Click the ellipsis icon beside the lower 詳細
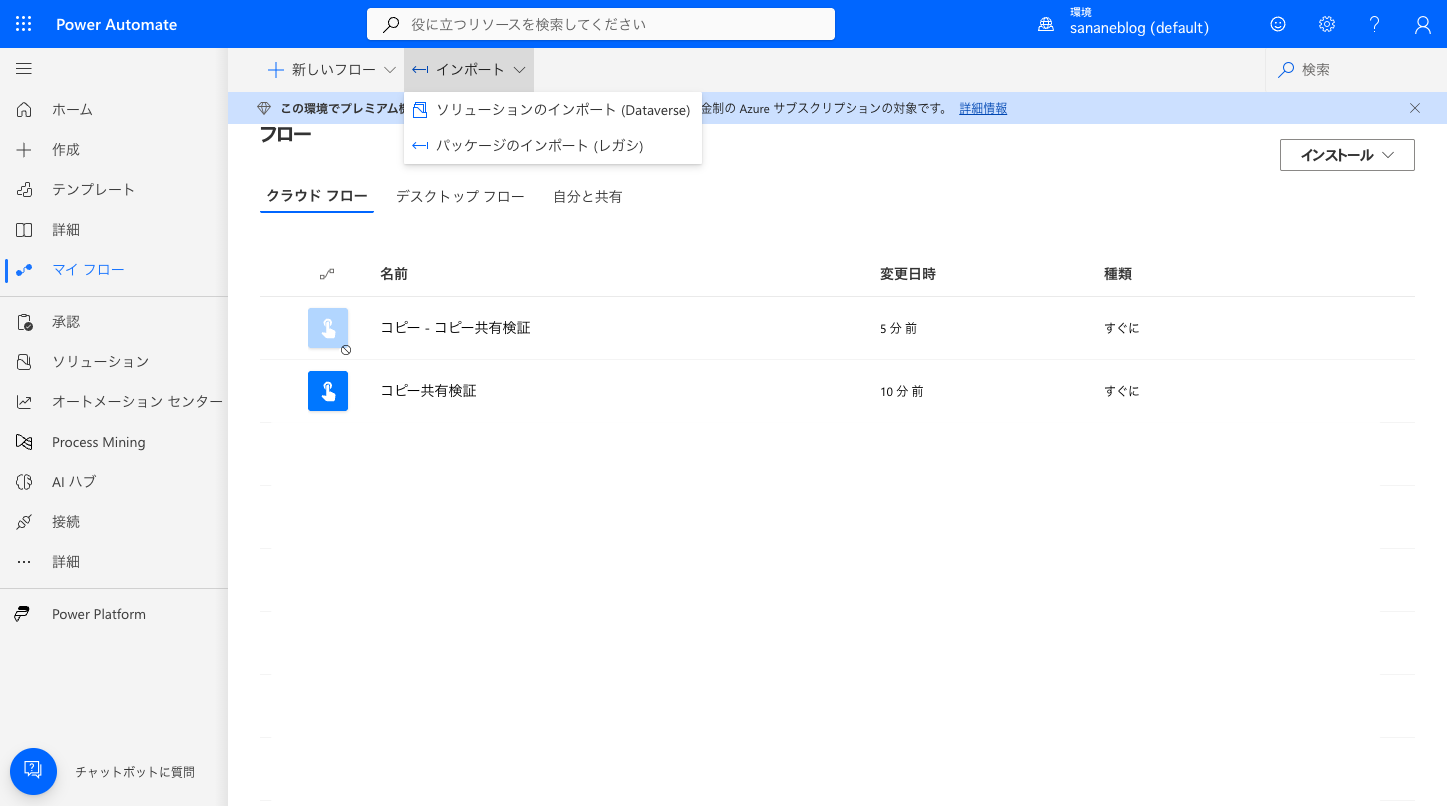 point(24,562)
